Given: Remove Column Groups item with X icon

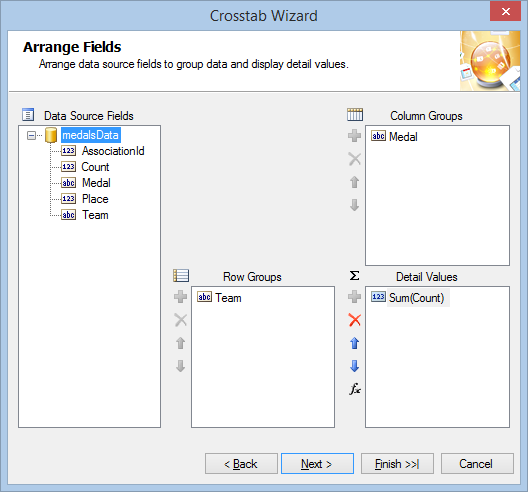Looking at the screenshot, I should (x=355, y=159).
